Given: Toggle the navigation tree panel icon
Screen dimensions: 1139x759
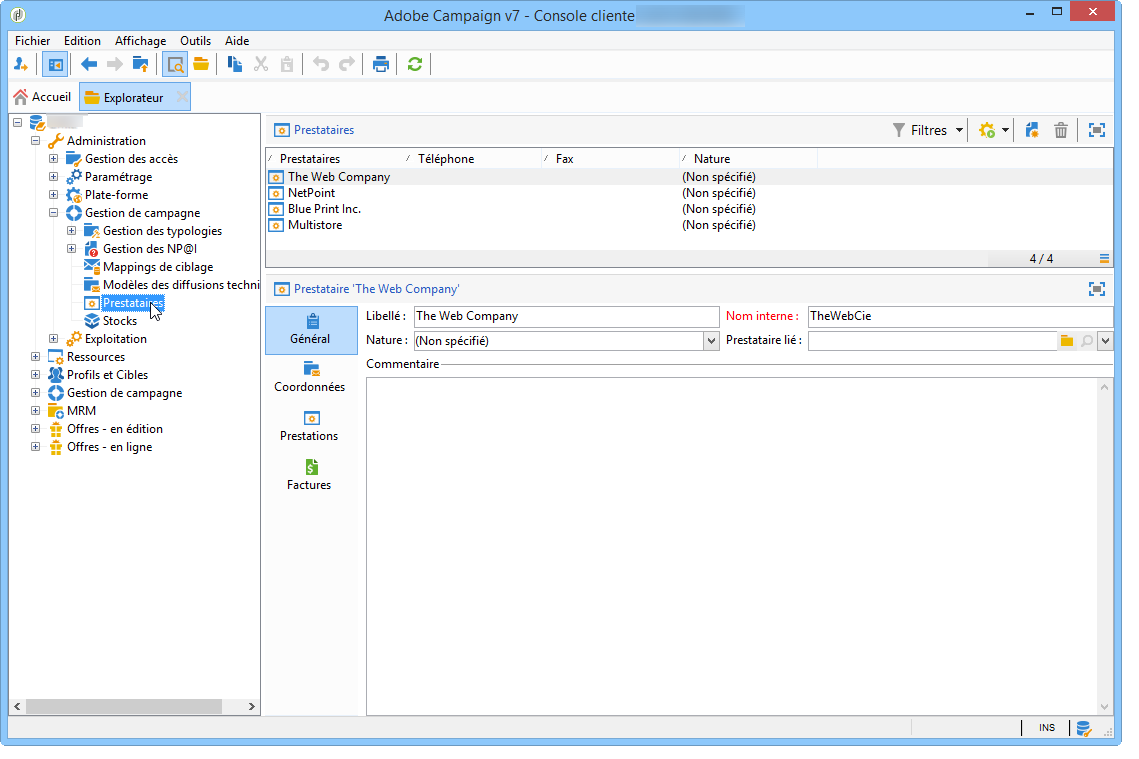Looking at the screenshot, I should point(55,65).
